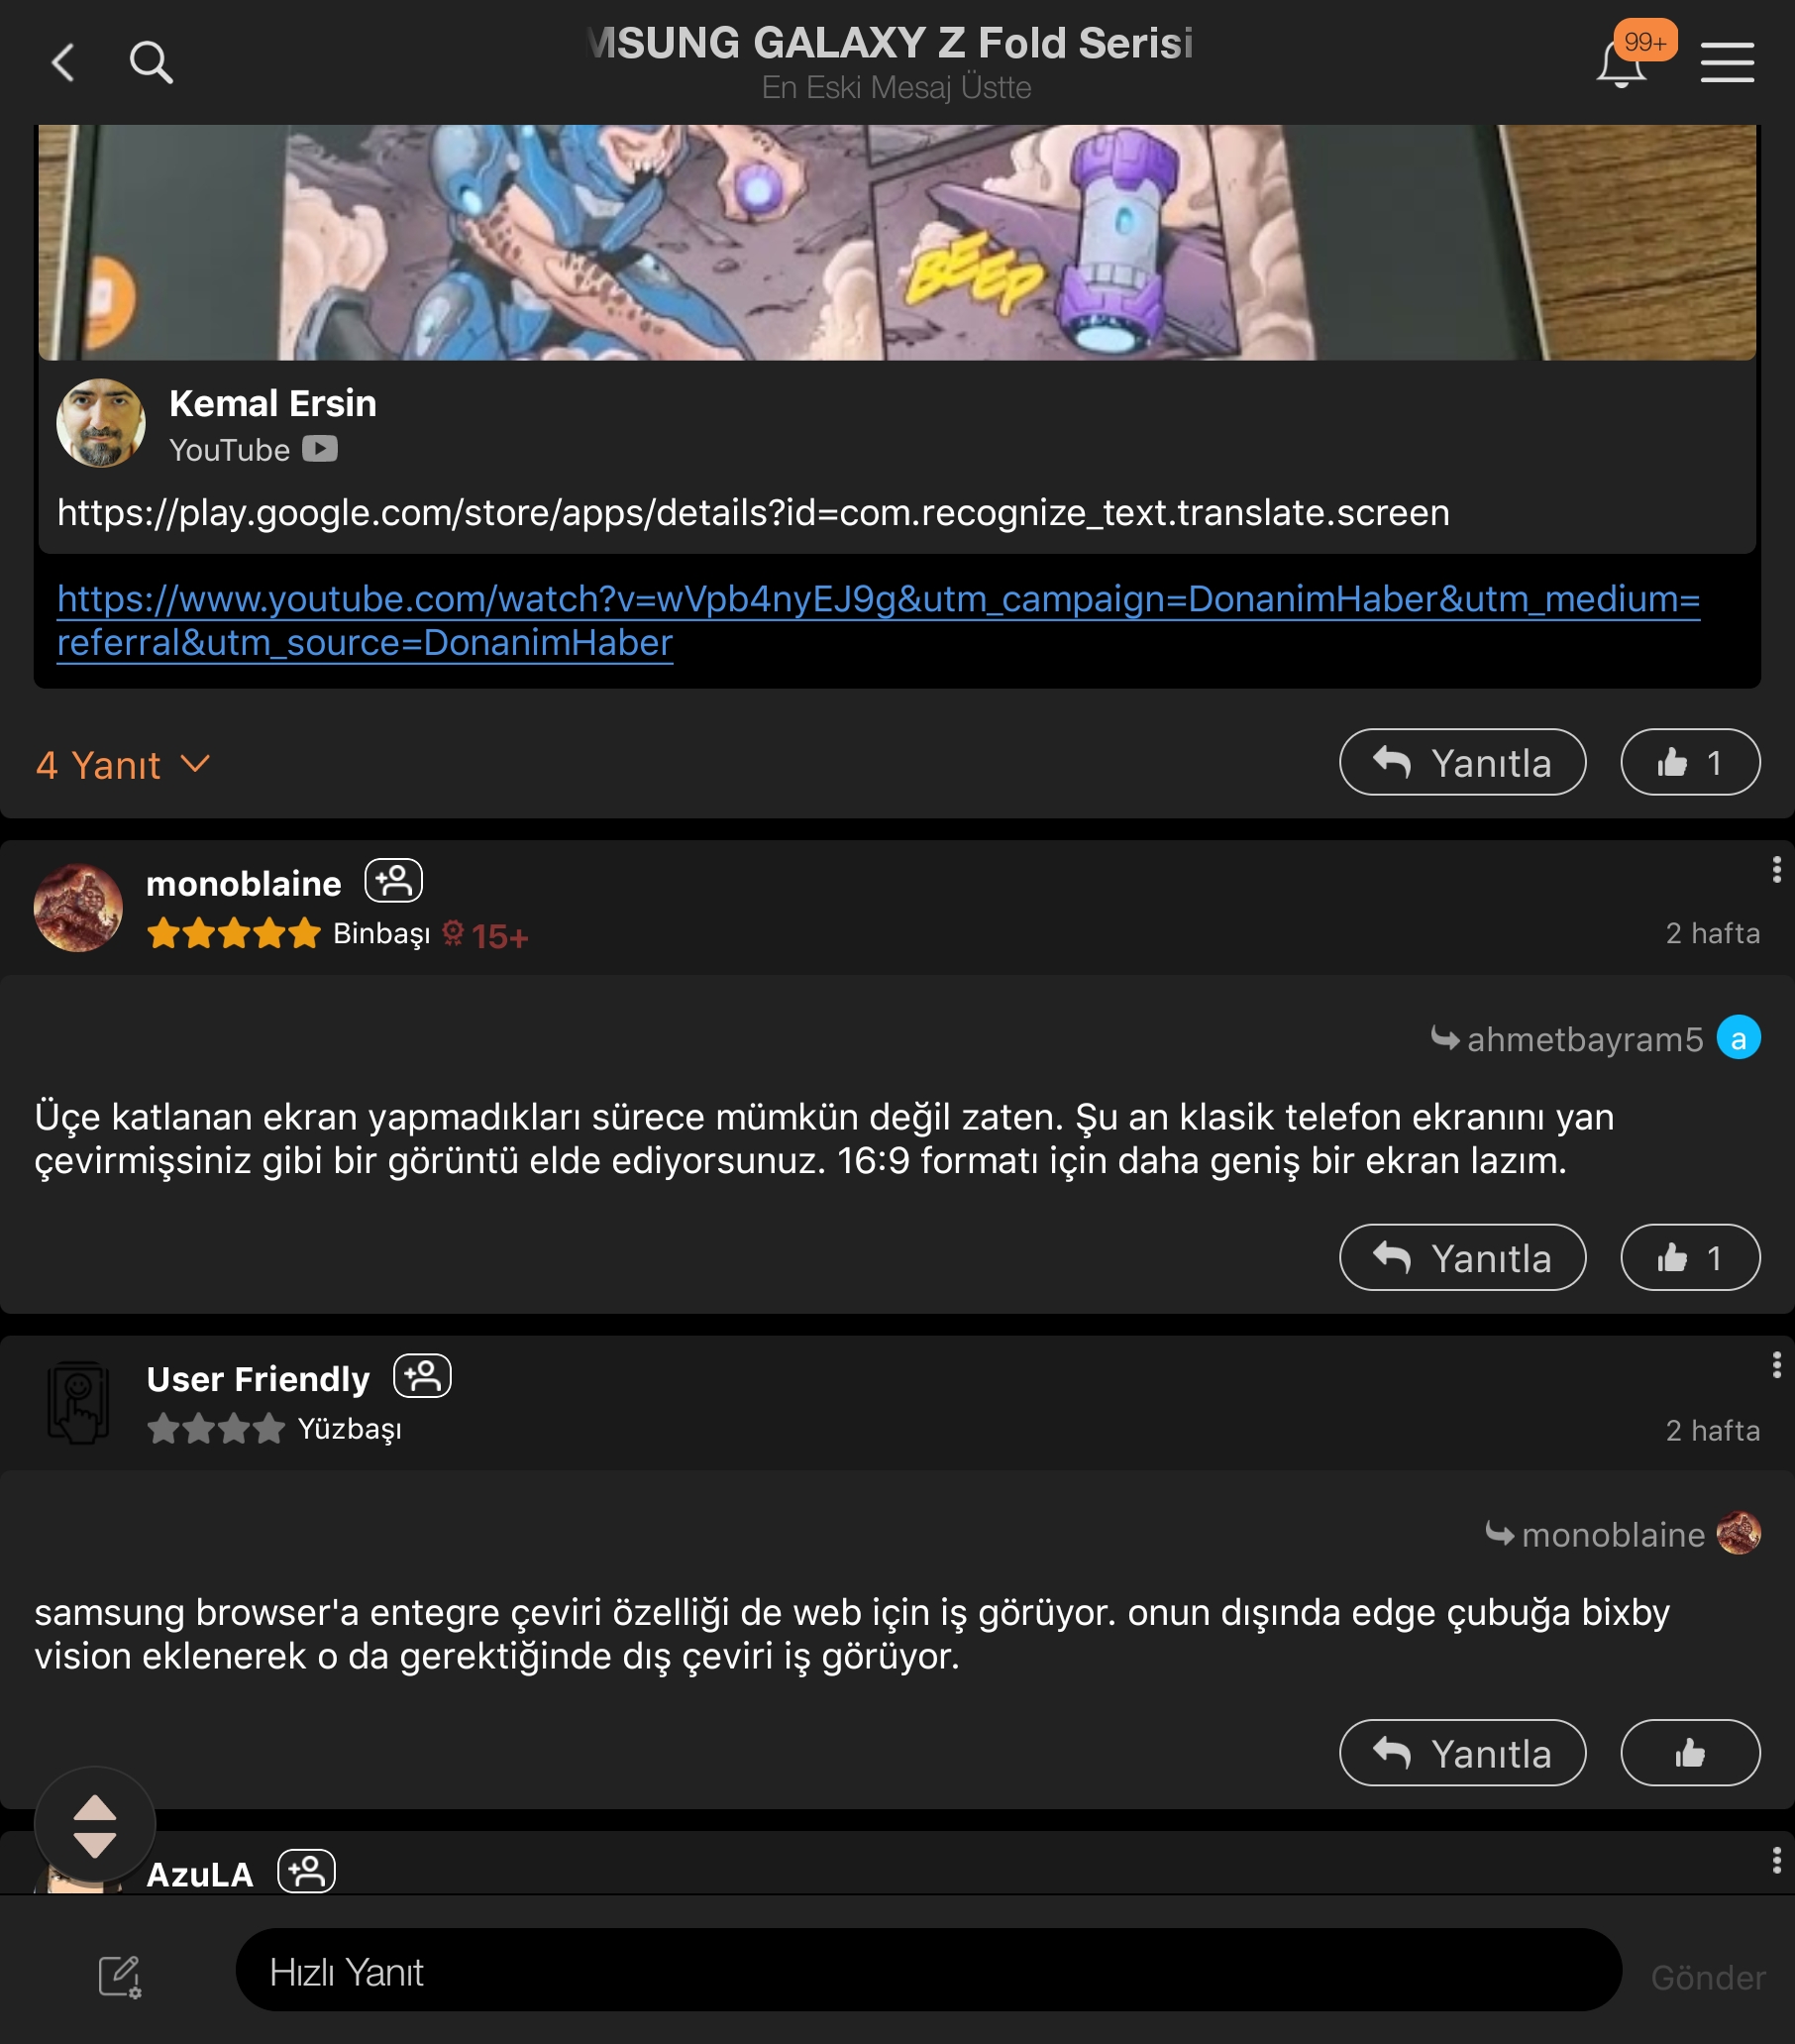Expand the 4 Yanıt replies

point(123,764)
